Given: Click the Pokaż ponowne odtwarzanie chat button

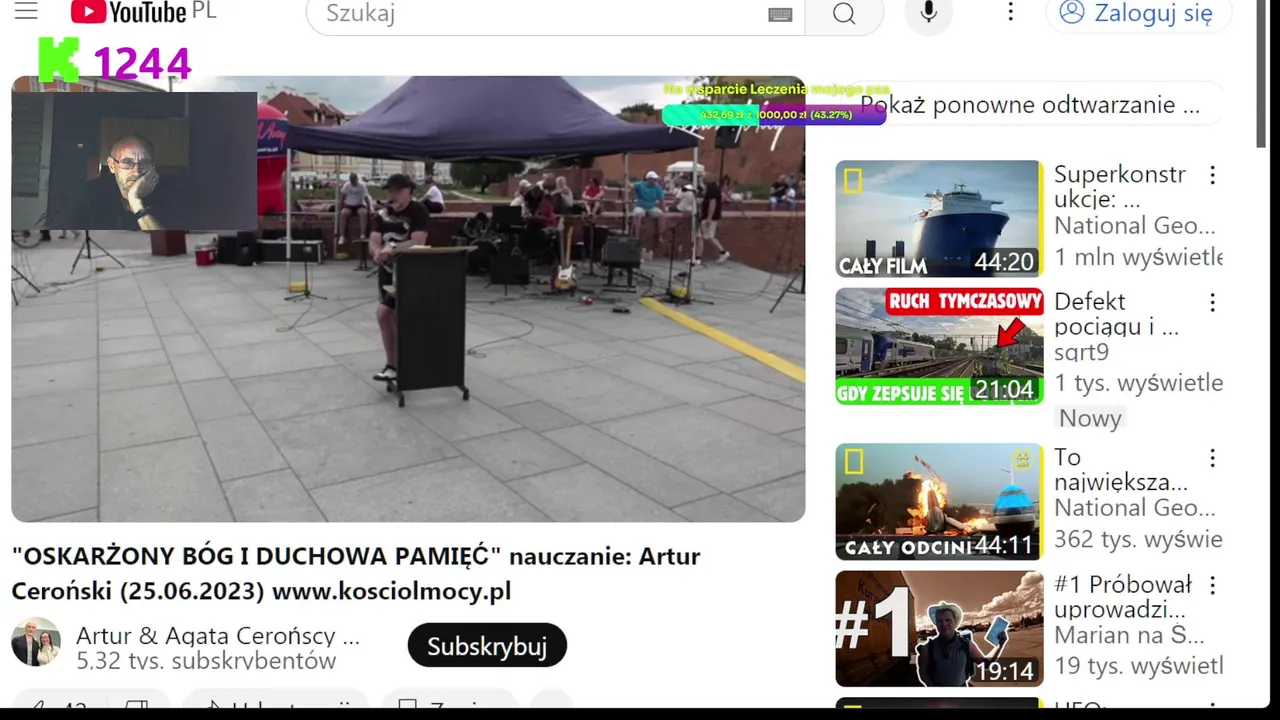Looking at the screenshot, I should click(x=1030, y=105).
